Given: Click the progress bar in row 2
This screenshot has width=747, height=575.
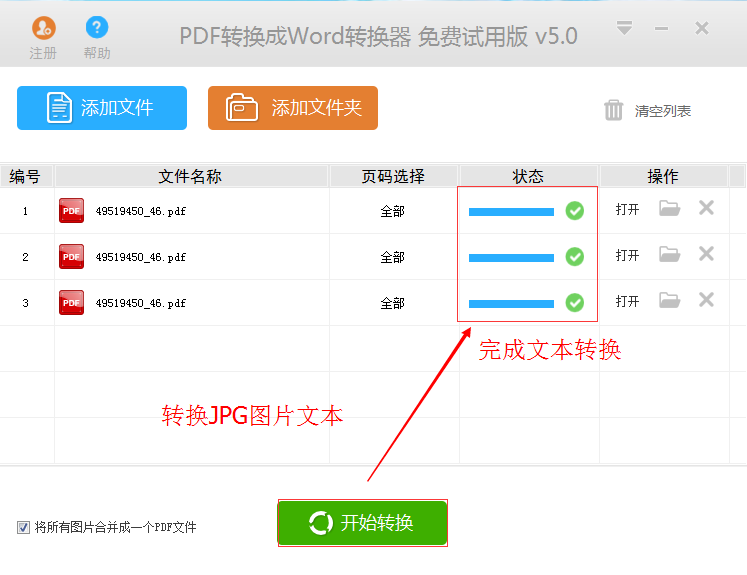Looking at the screenshot, I should pyautogui.click(x=511, y=258).
